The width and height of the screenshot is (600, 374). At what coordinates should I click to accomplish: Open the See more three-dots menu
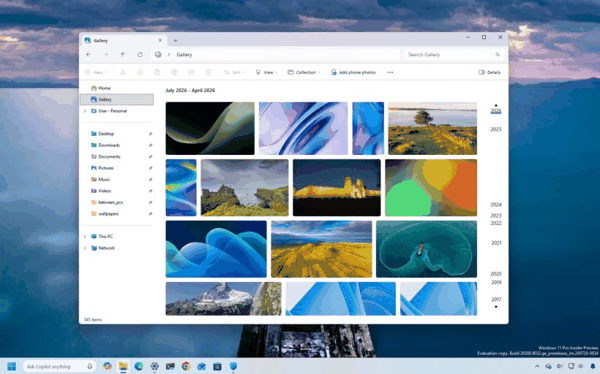point(390,72)
